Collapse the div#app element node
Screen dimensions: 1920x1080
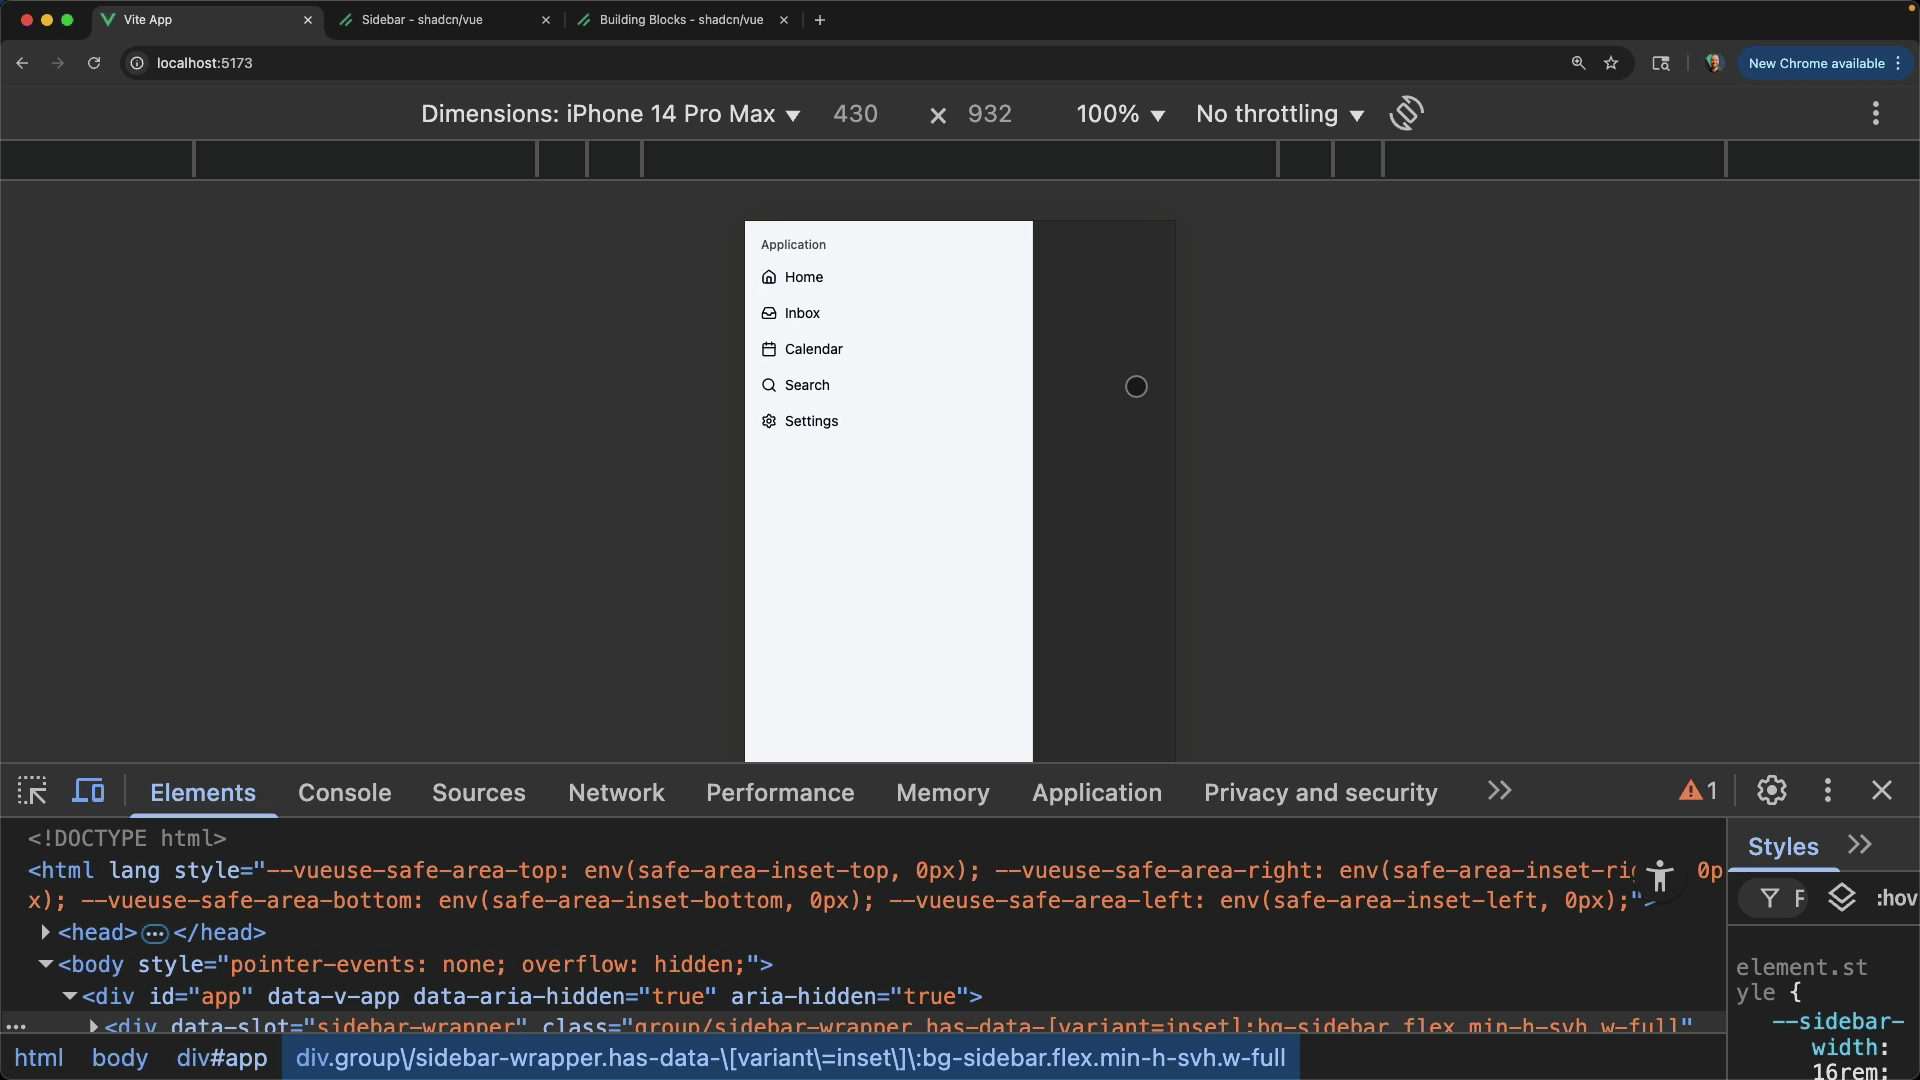click(69, 996)
